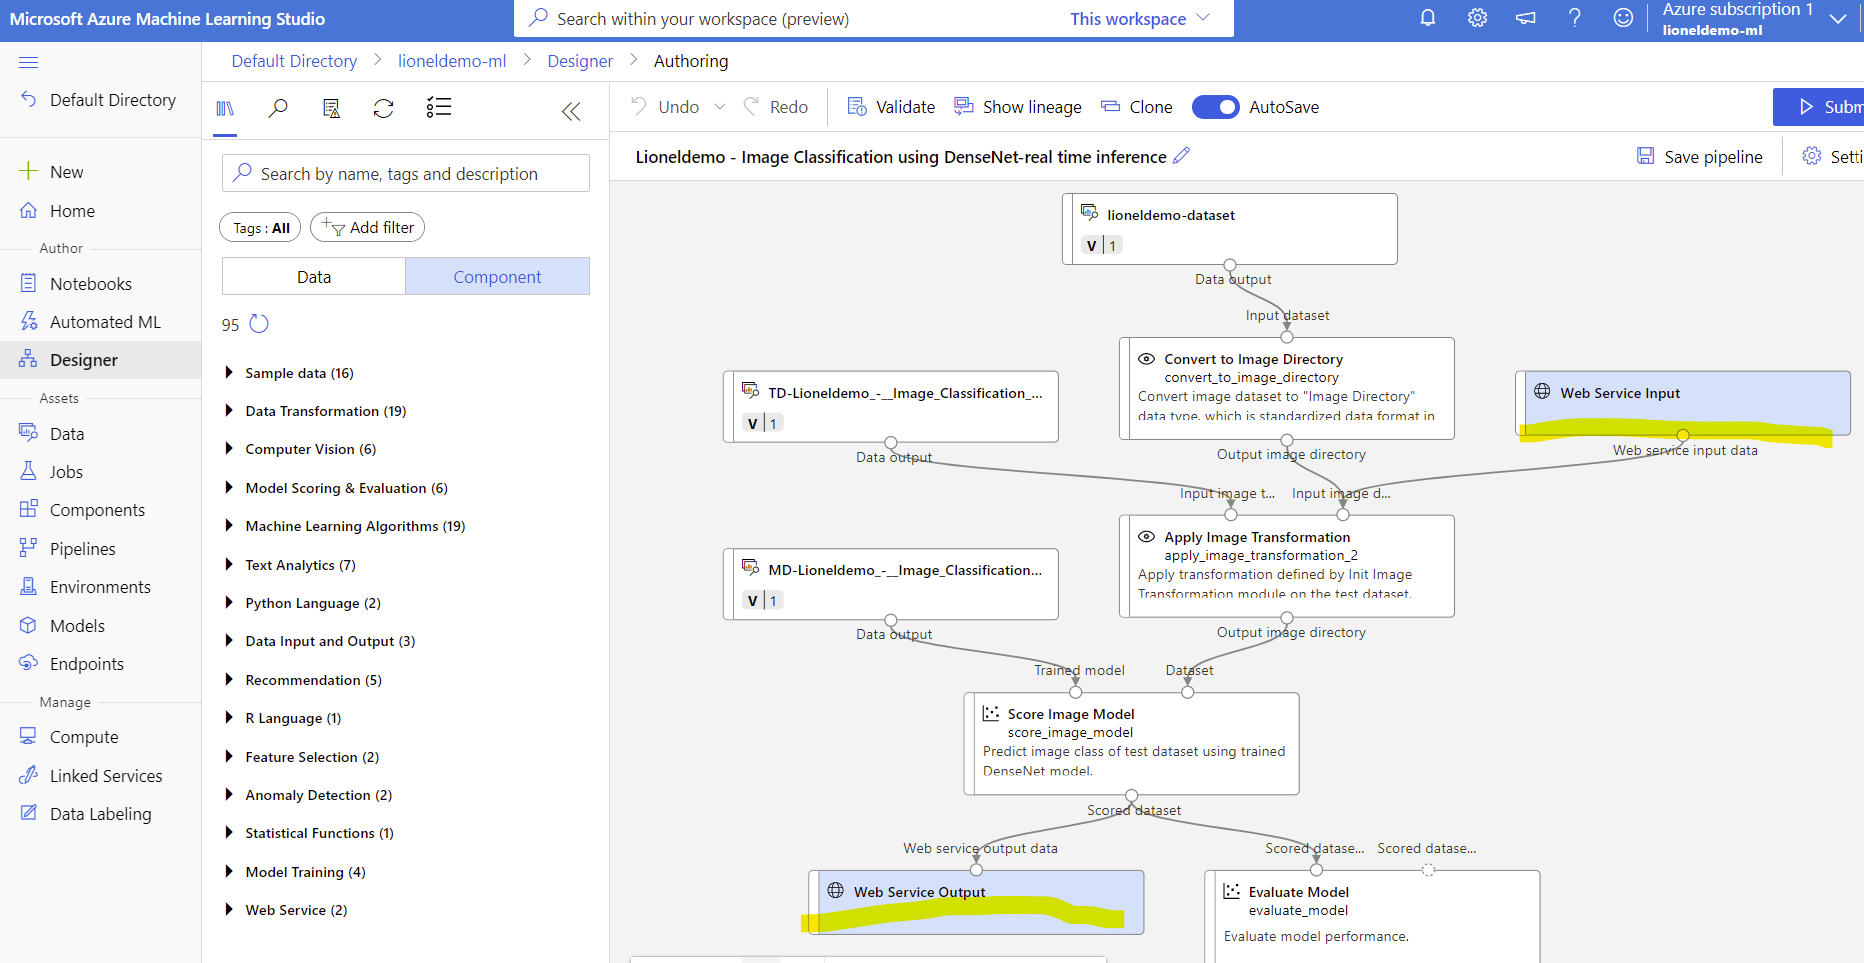This screenshot has width=1864, height=963.
Task: Click the Tags : All filter pill
Action: click(260, 227)
